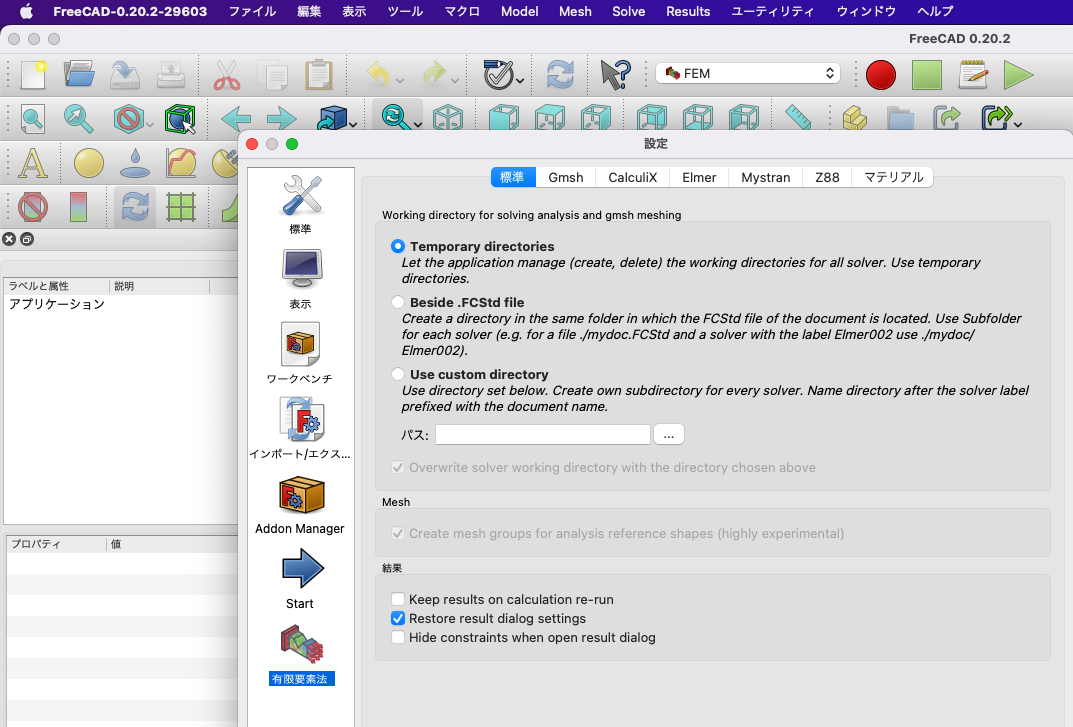Open the ファイル menu

(252, 12)
